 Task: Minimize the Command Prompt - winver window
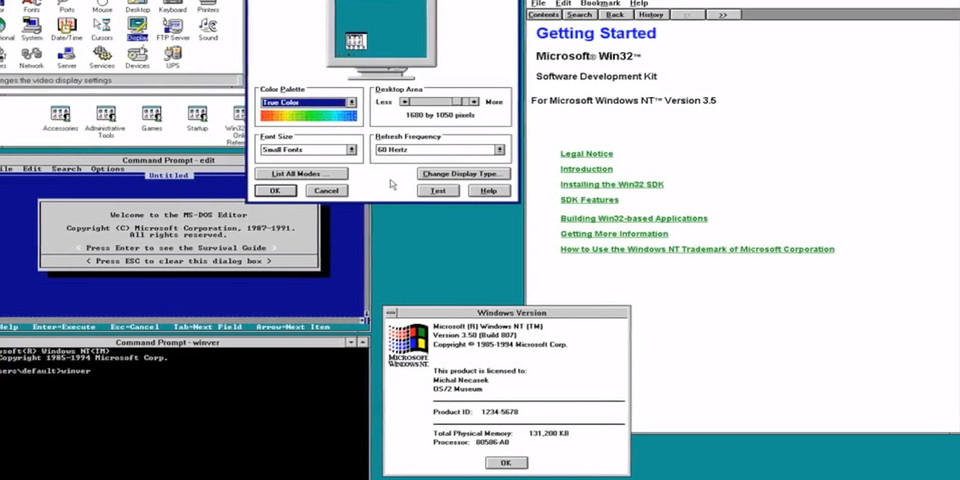(351, 343)
